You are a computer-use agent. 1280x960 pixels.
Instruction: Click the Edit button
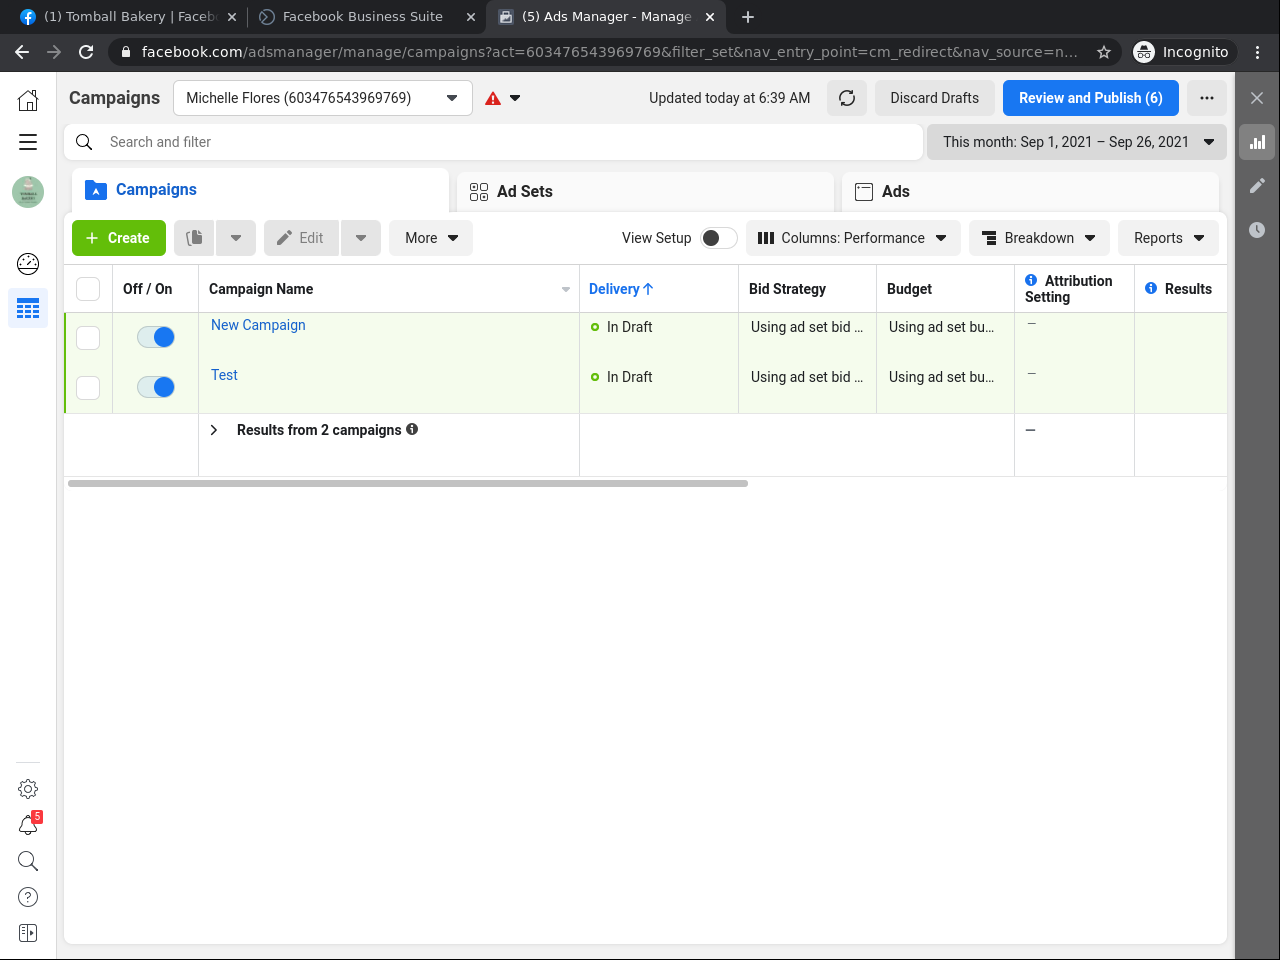(300, 238)
